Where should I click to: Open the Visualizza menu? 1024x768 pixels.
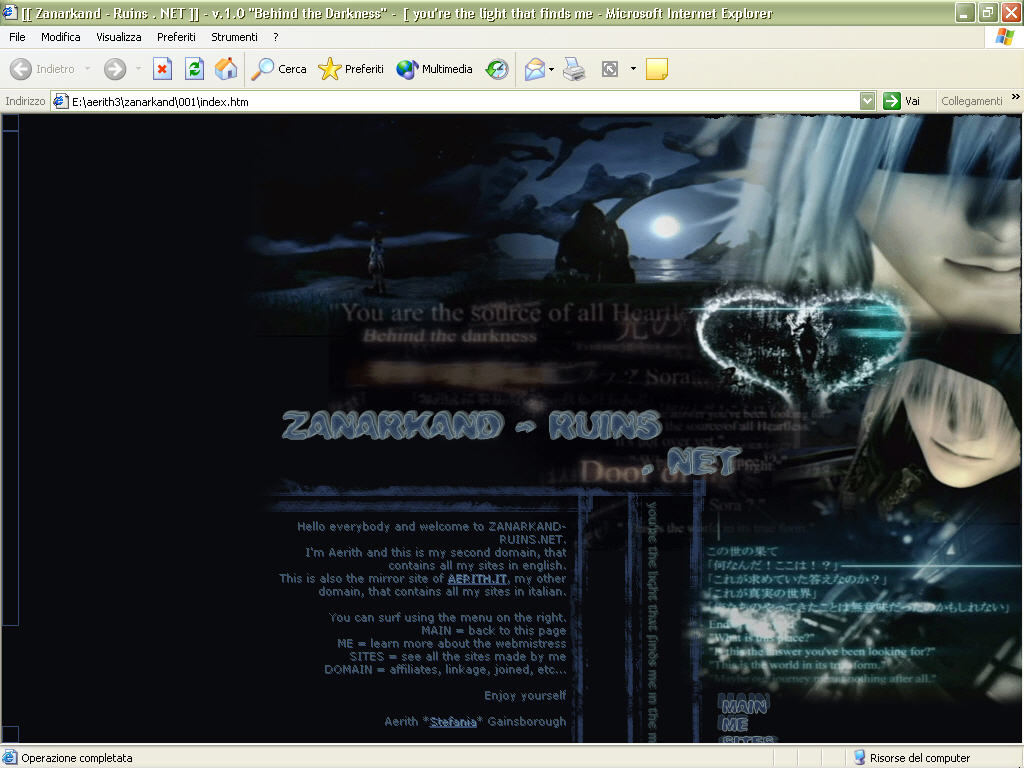pyautogui.click(x=119, y=37)
